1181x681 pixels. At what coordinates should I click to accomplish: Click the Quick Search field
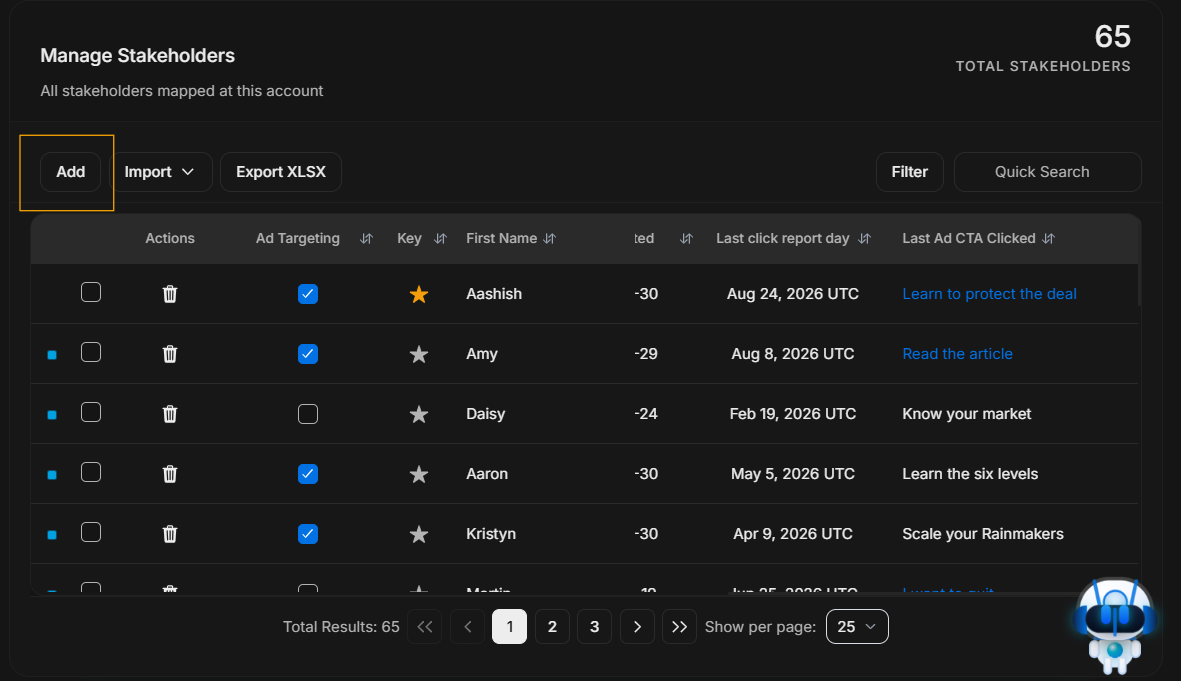click(1048, 172)
